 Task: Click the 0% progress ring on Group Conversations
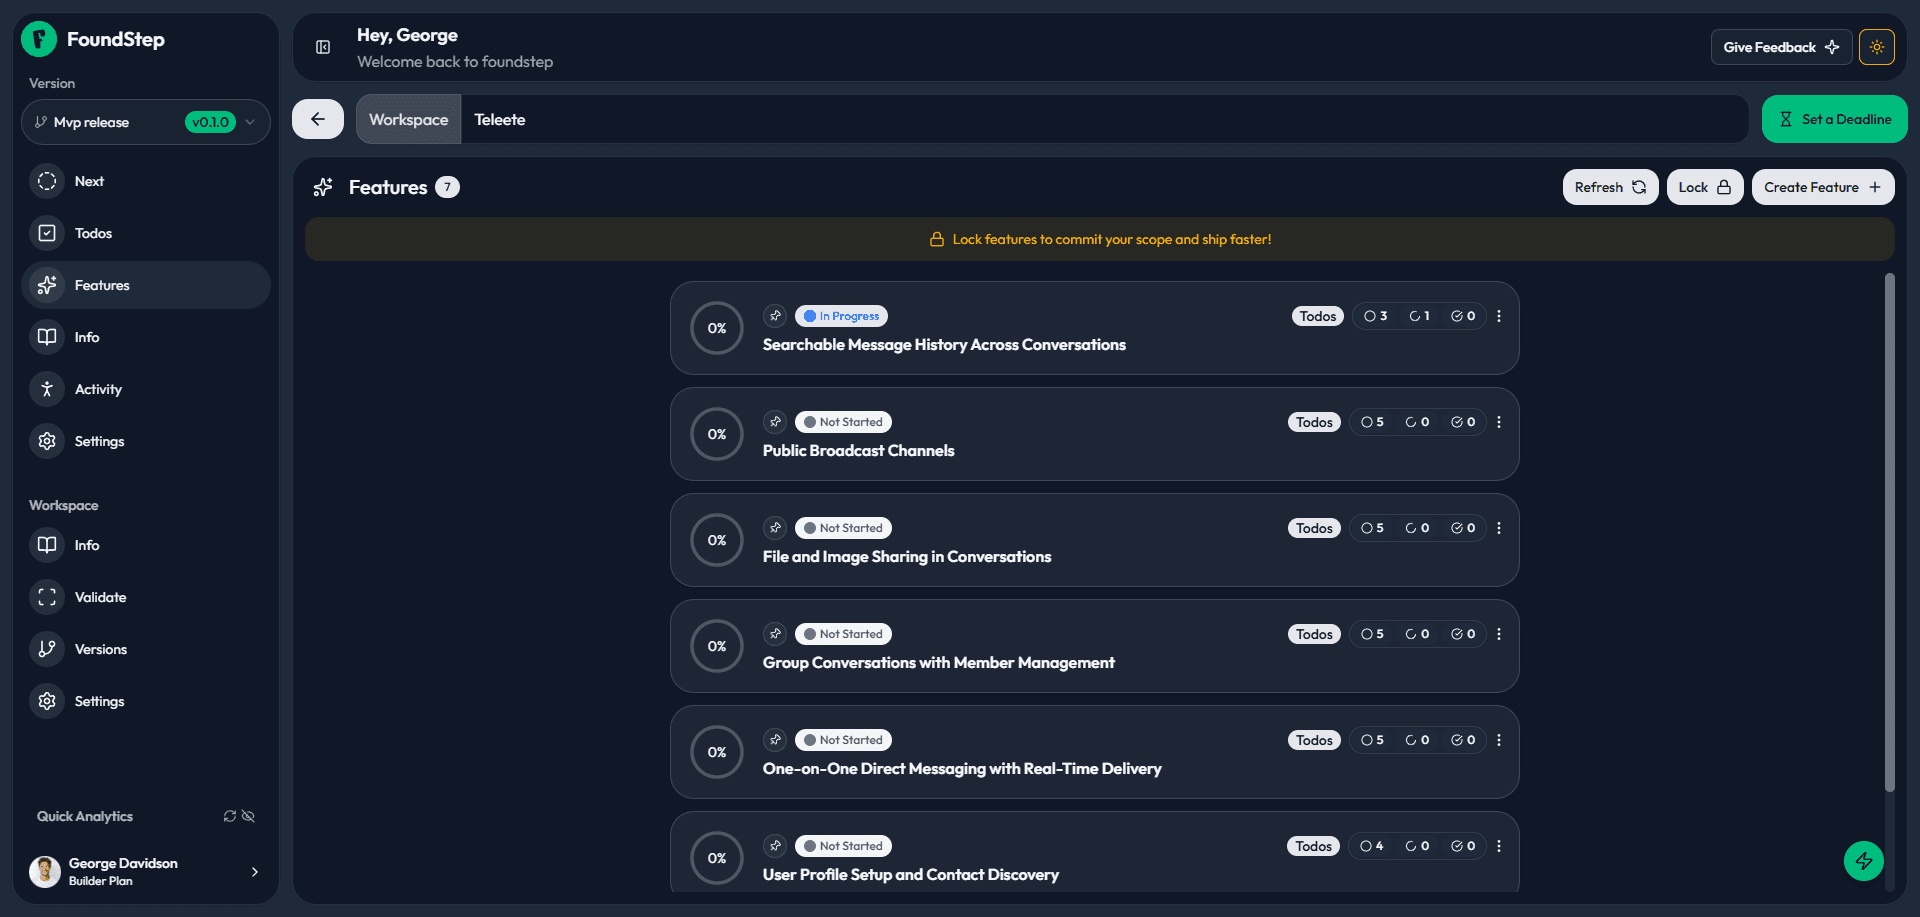pos(716,646)
